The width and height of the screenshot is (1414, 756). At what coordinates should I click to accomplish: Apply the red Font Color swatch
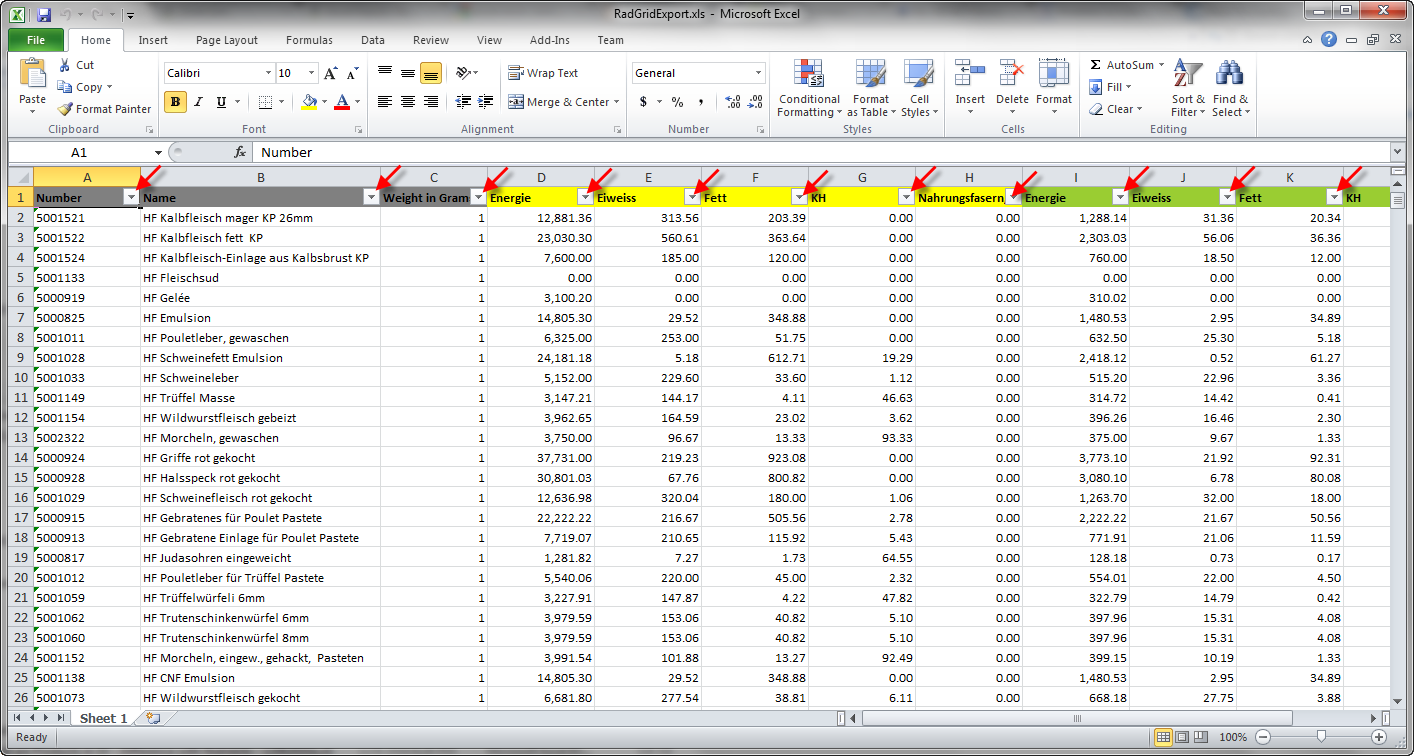343,102
